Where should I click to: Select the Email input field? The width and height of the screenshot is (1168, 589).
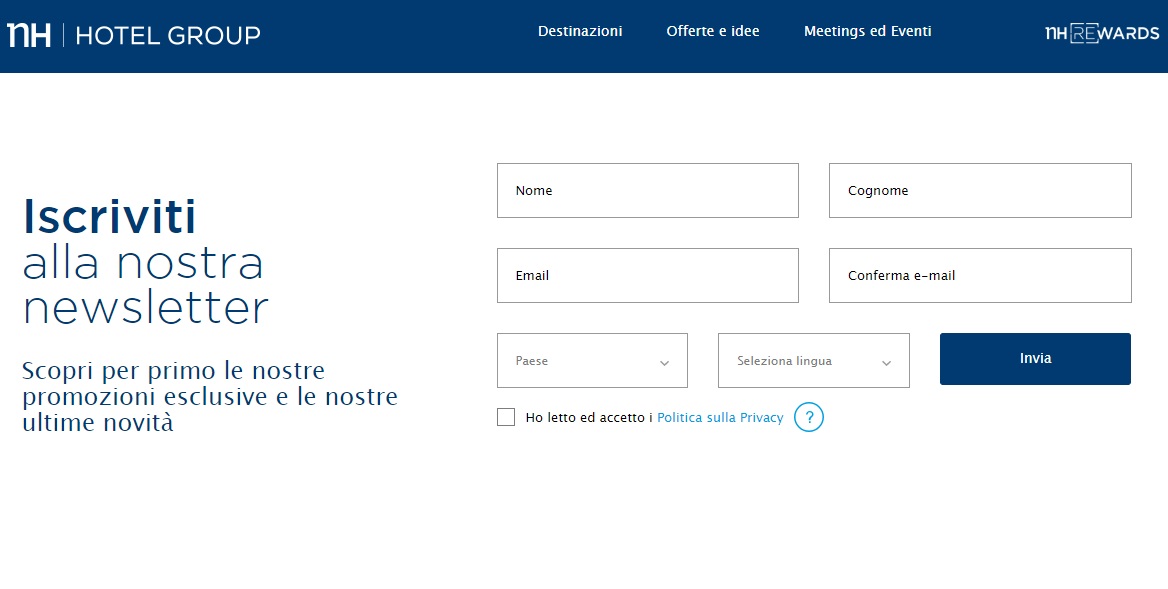tap(647, 276)
